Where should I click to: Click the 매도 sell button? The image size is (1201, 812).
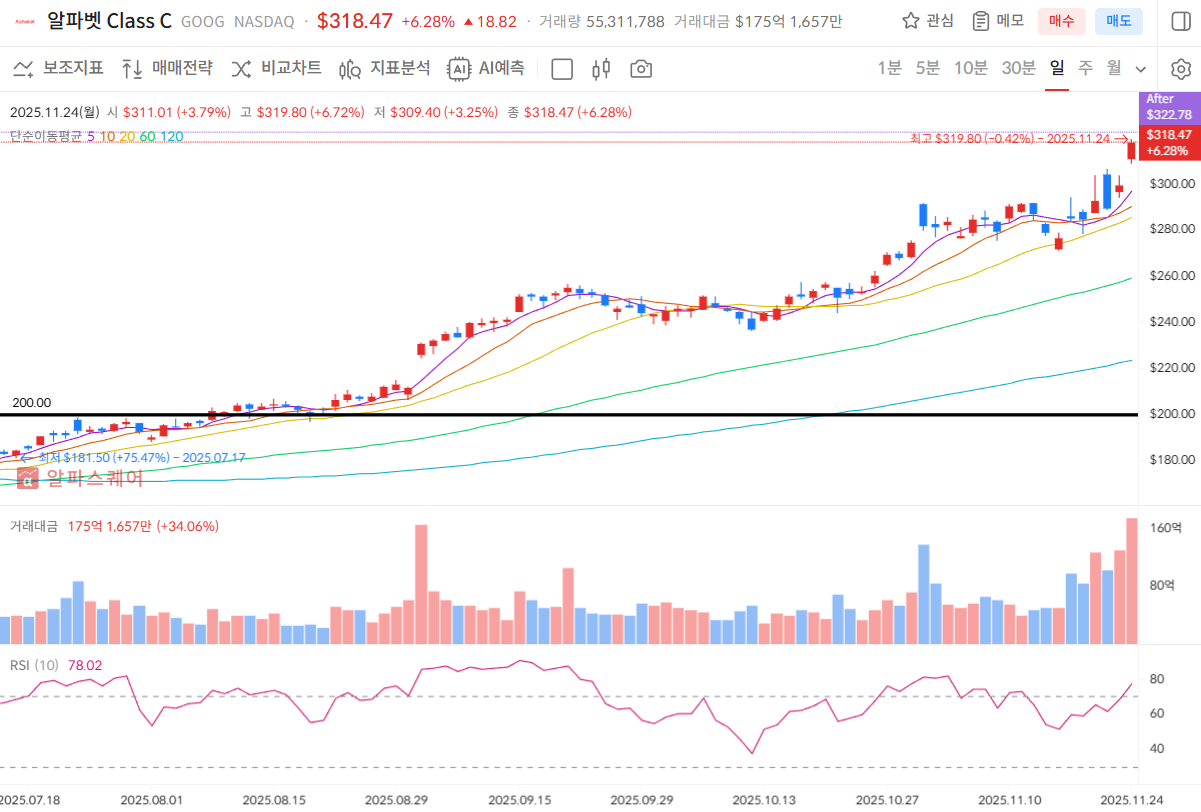pos(1118,21)
